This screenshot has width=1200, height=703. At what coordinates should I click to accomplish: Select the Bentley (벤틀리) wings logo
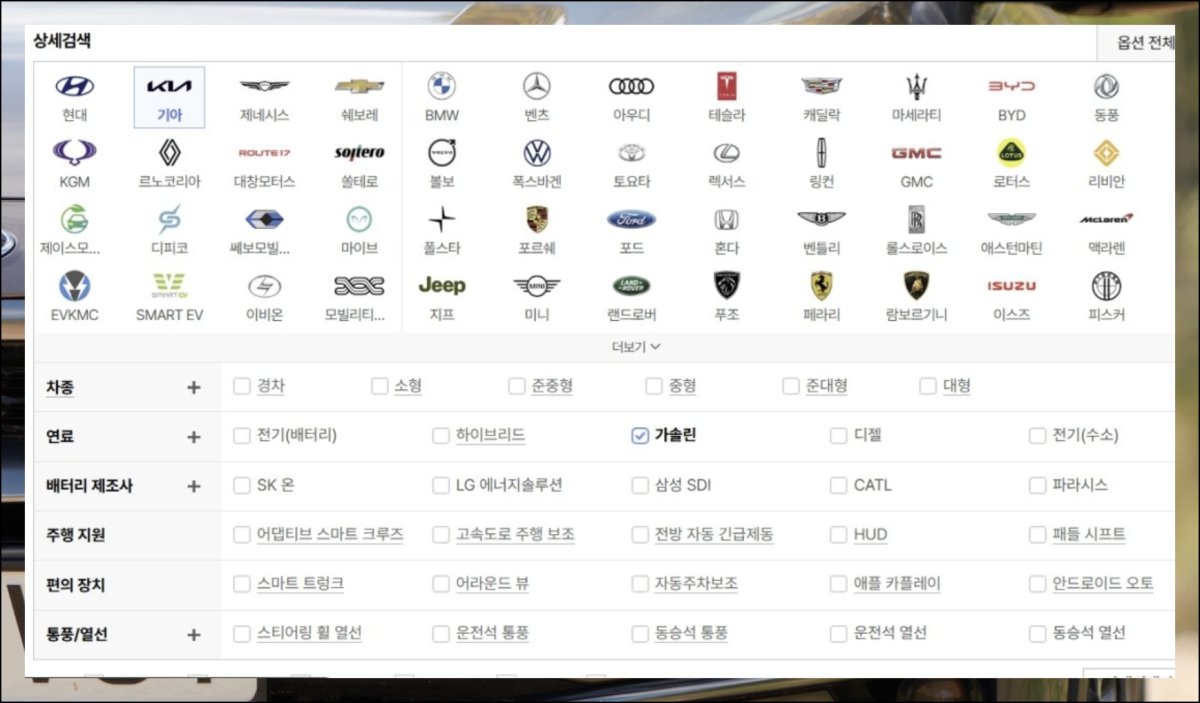(x=822, y=219)
